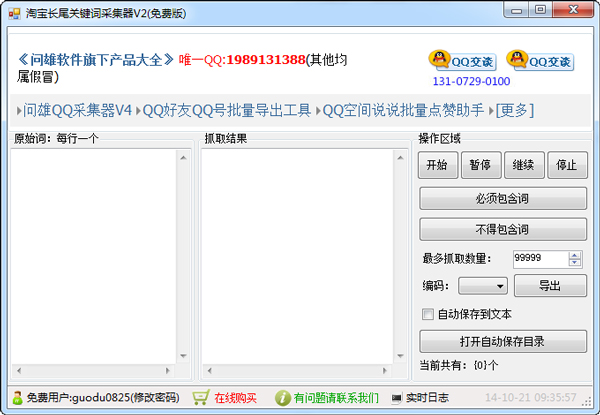Image resolution: width=600 pixels, height=415 pixels.
Task: Click the [更多] link
Action: tap(515, 111)
